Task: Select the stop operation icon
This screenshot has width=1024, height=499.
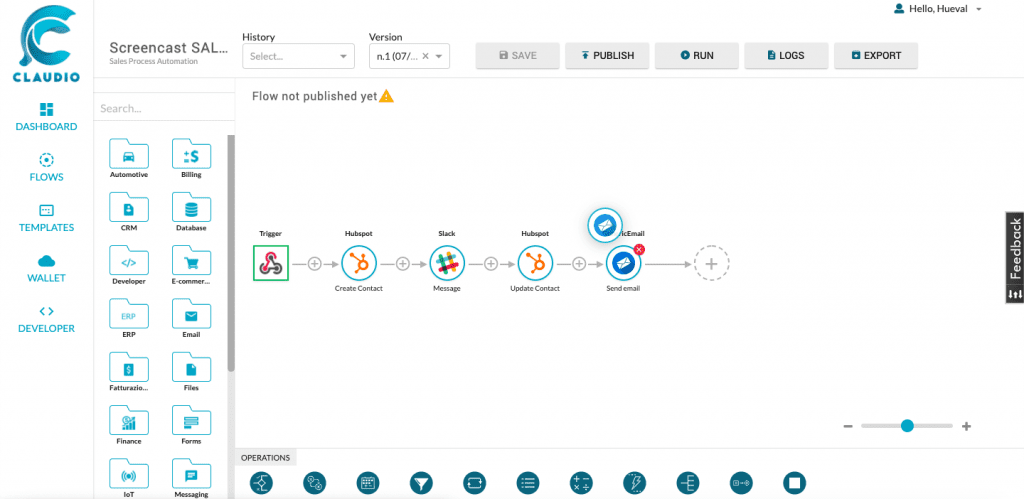Action: [x=795, y=483]
